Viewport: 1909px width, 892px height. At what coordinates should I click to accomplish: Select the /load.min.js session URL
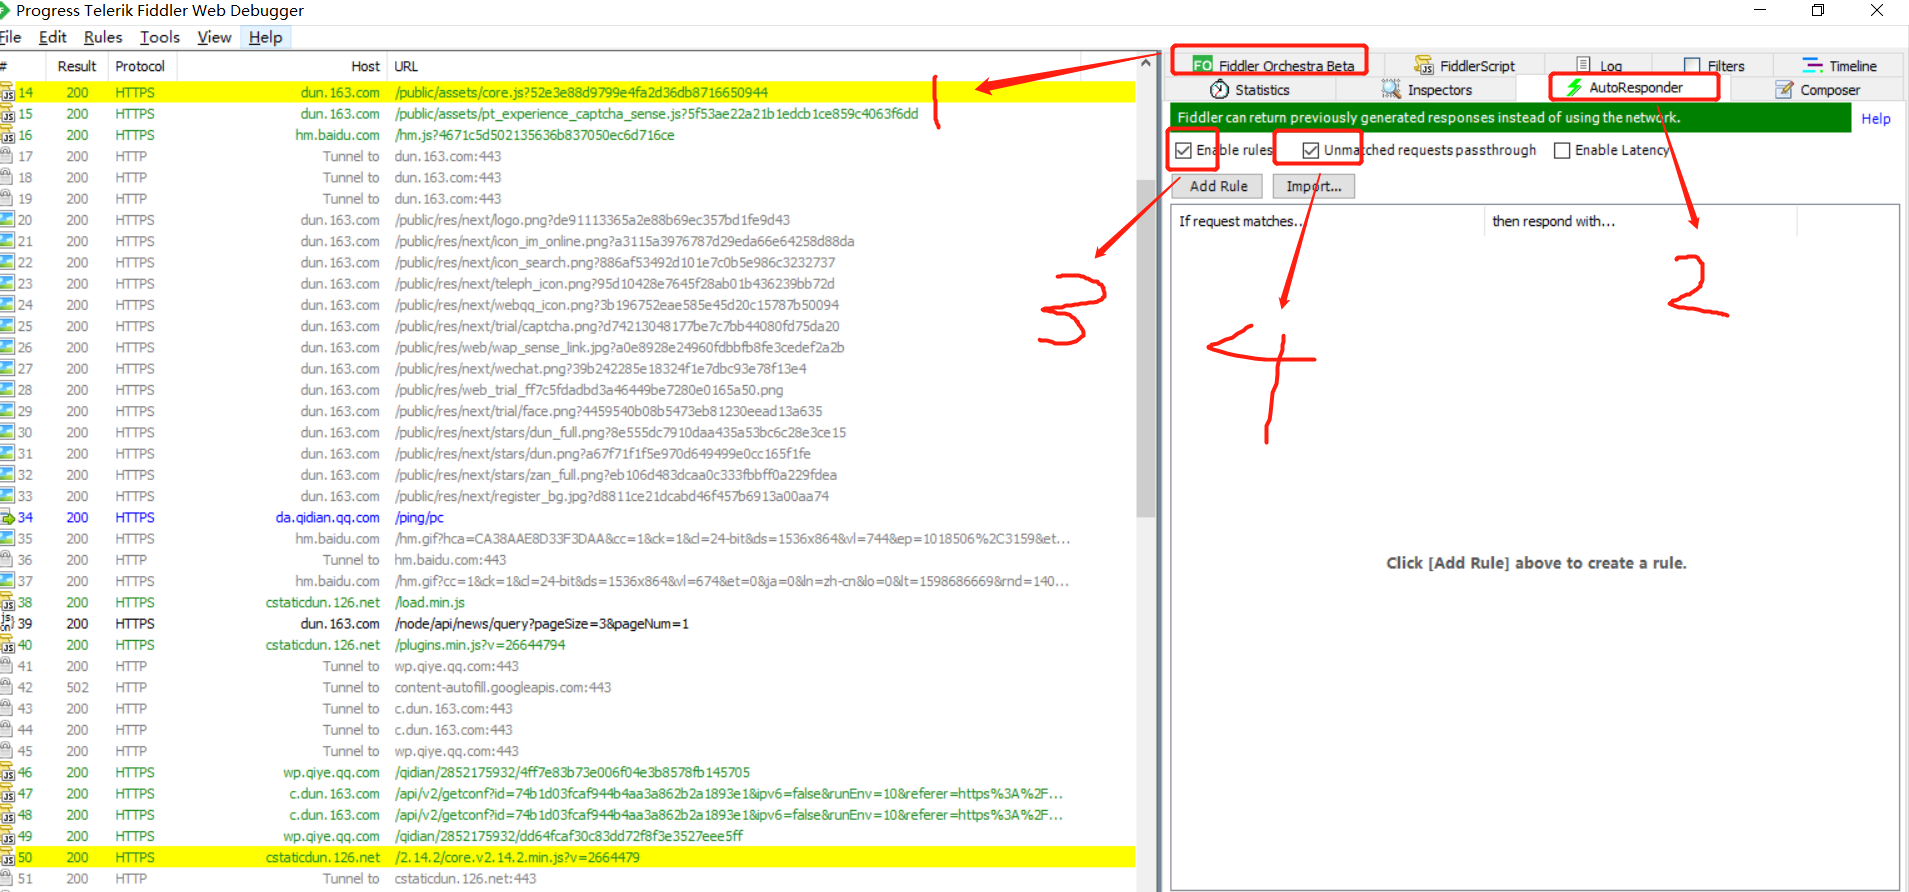[429, 603]
